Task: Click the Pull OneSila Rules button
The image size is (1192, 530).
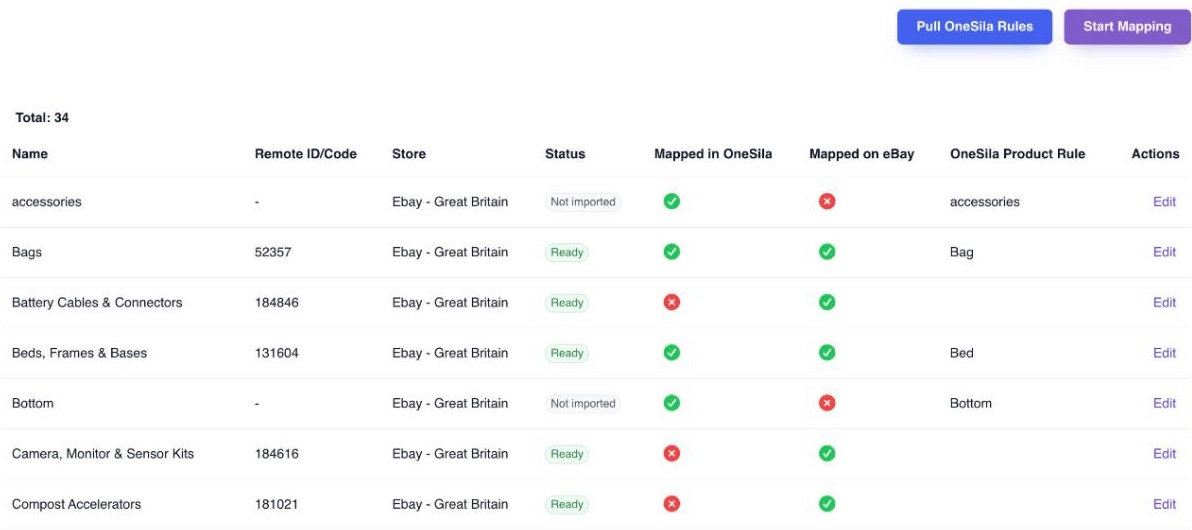Action: coord(975,27)
